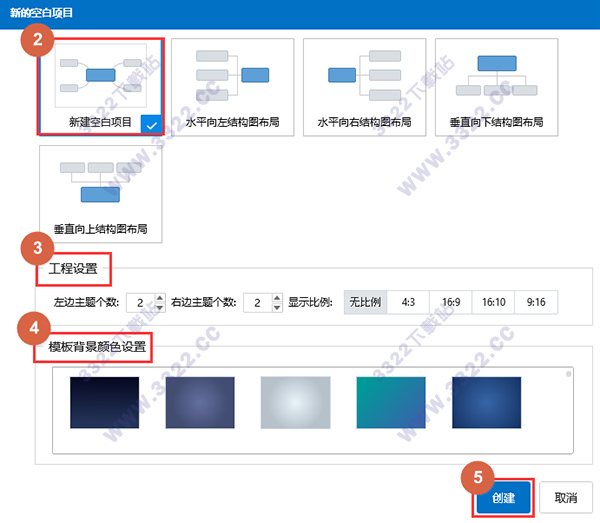Increase 右边主题个数 with up arrow
The width and height of the screenshot is (600, 523).
pyautogui.click(x=277, y=298)
